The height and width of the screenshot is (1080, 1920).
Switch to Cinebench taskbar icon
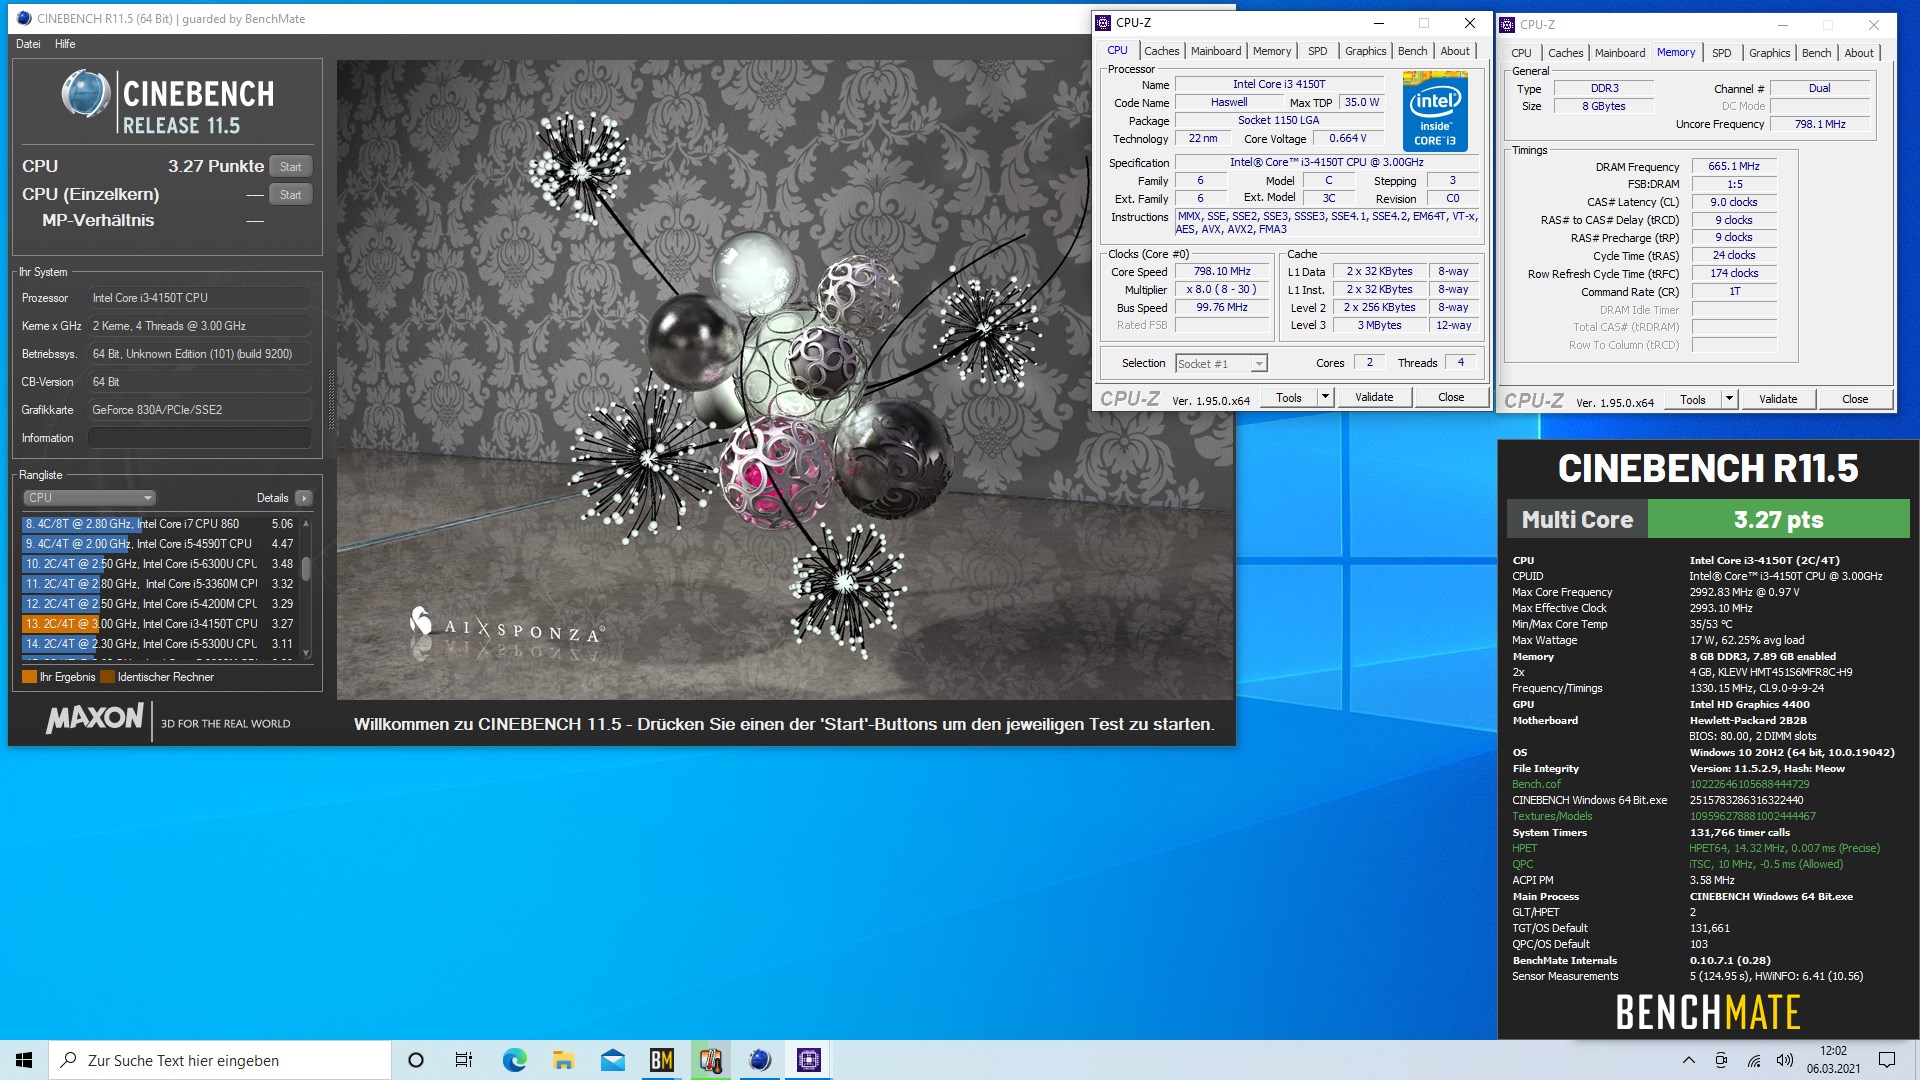(x=760, y=1060)
